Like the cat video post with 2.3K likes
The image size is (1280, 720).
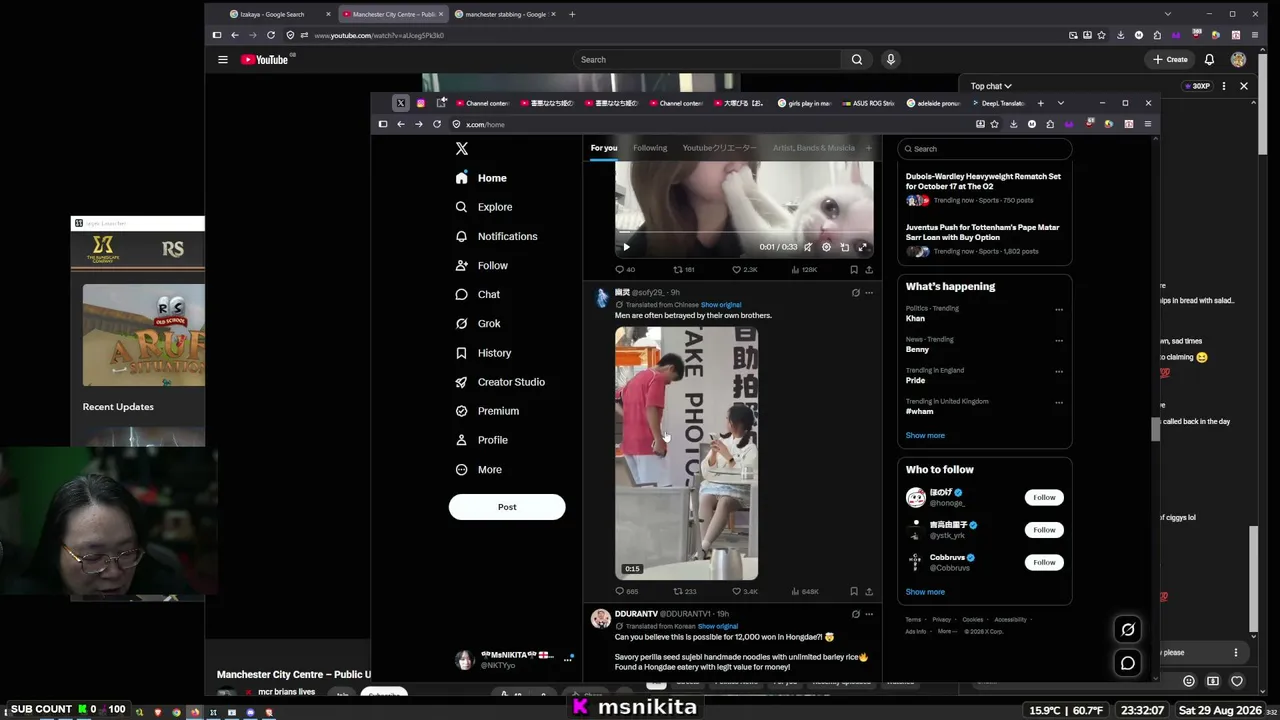pos(745,269)
